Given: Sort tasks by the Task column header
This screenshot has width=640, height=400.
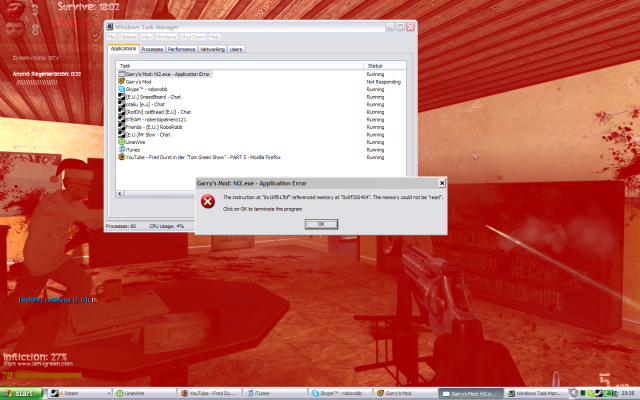Looking at the screenshot, I should [x=240, y=65].
